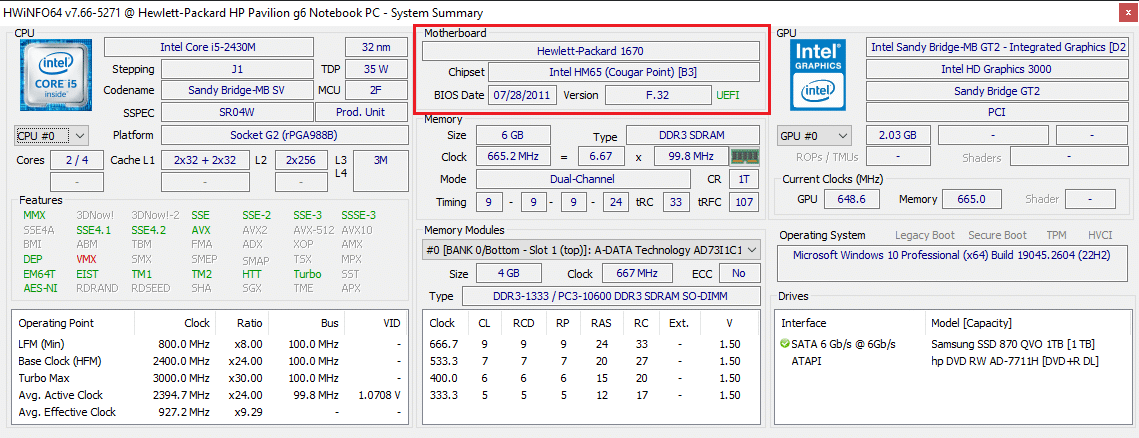
Task: Click the Secure Boot indicator label
Action: (997, 235)
